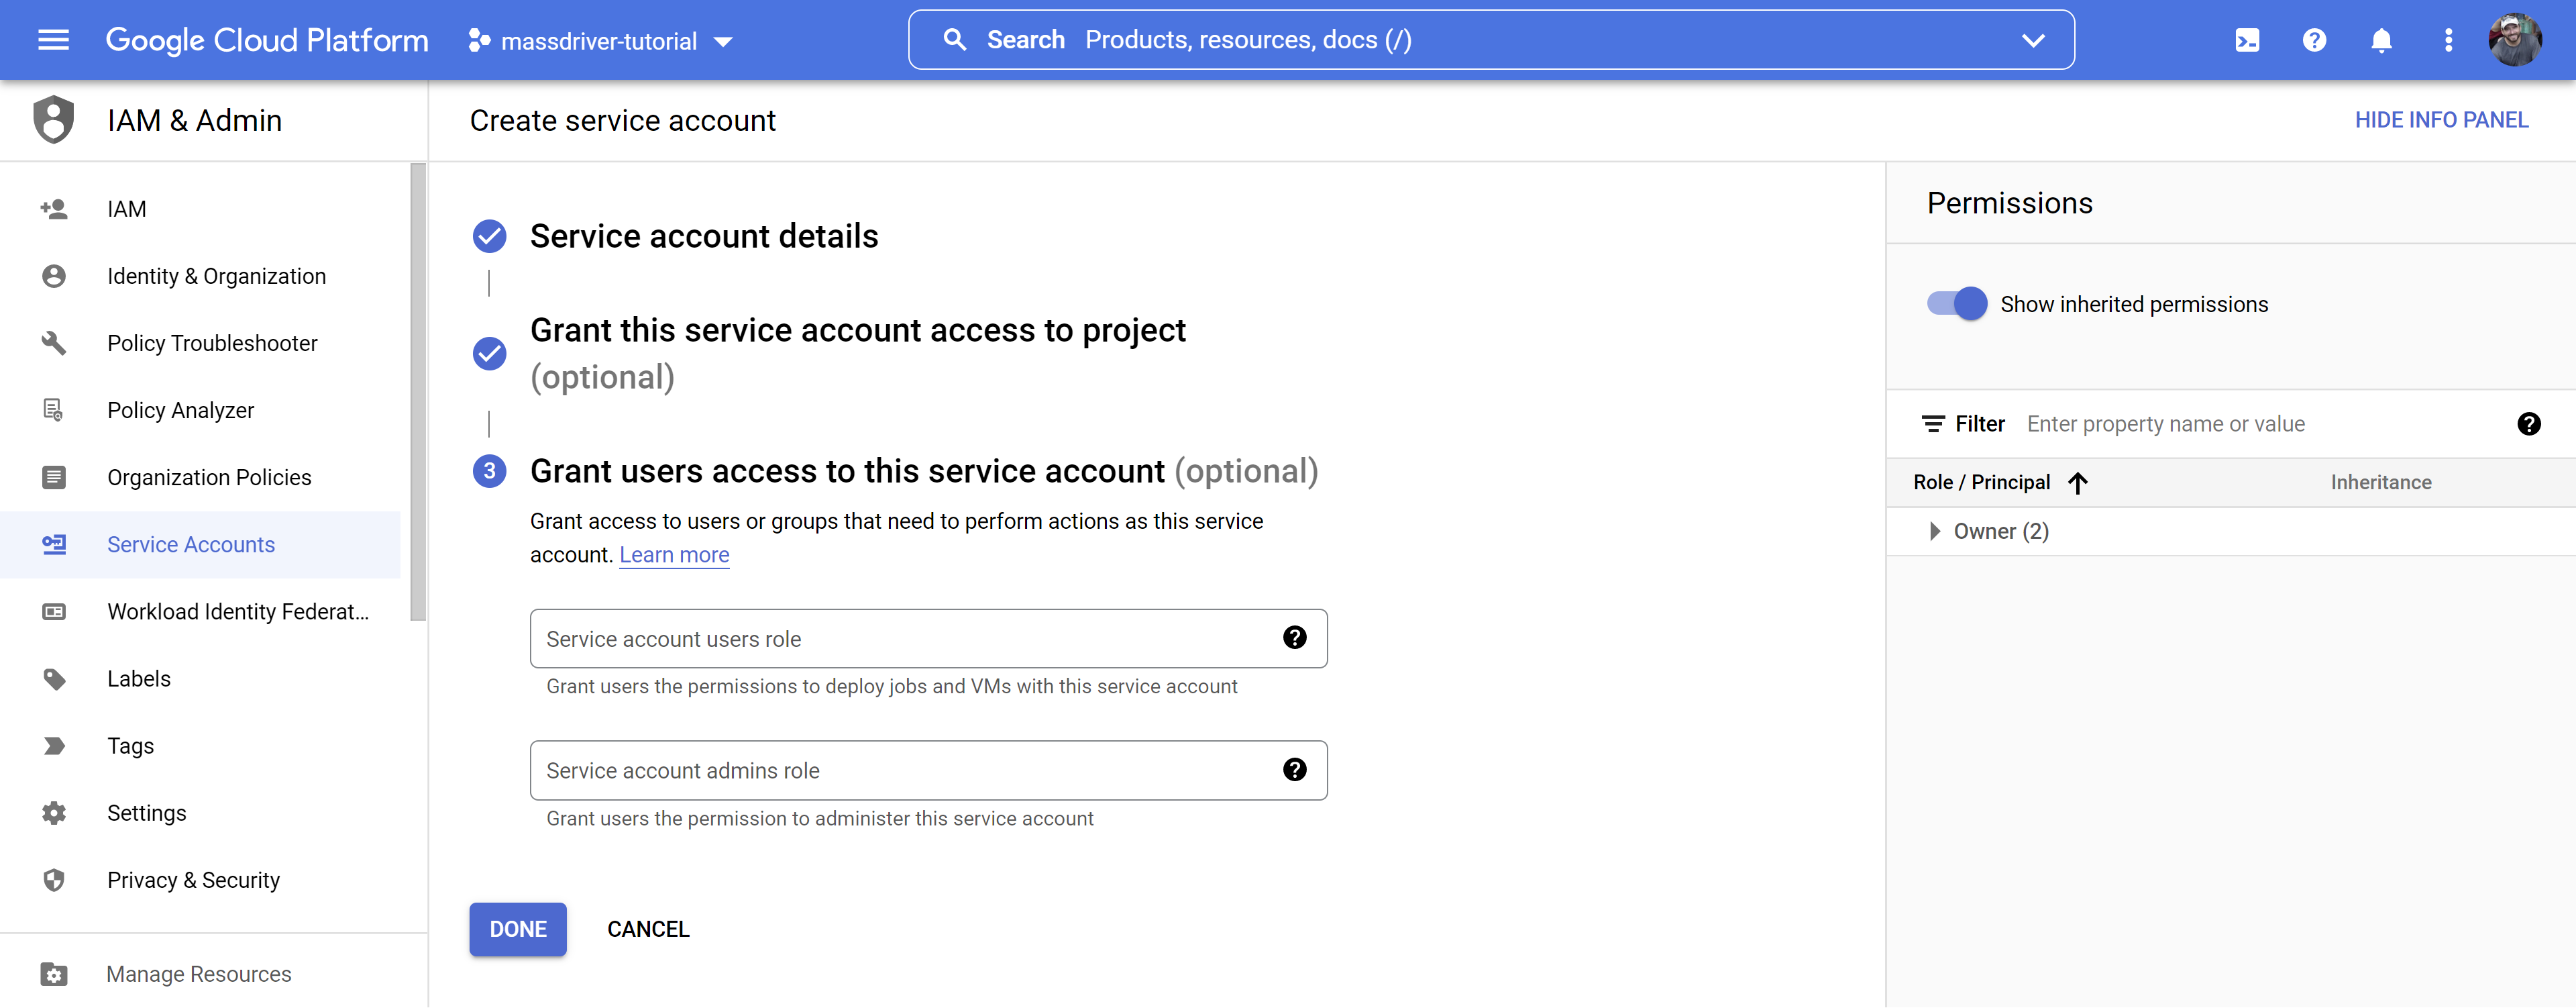Click the Manage Resources folder-gear icon
Screen dimensions: 2576x1008
click(x=54, y=974)
